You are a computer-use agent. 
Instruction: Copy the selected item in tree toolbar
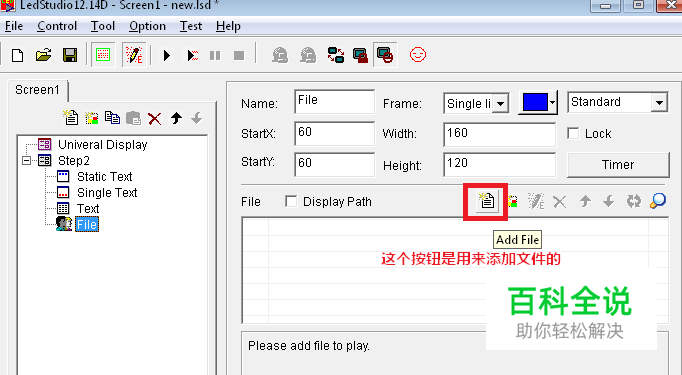(112, 118)
